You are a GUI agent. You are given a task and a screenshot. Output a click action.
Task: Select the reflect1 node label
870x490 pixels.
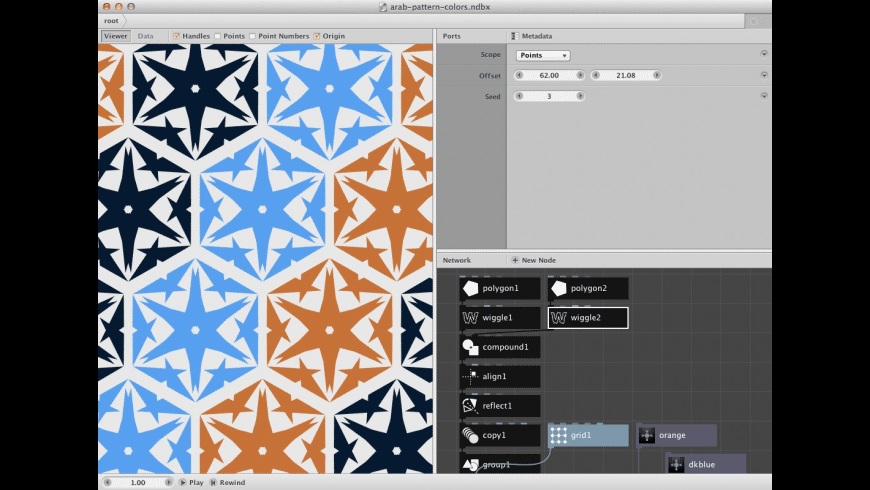(x=497, y=406)
